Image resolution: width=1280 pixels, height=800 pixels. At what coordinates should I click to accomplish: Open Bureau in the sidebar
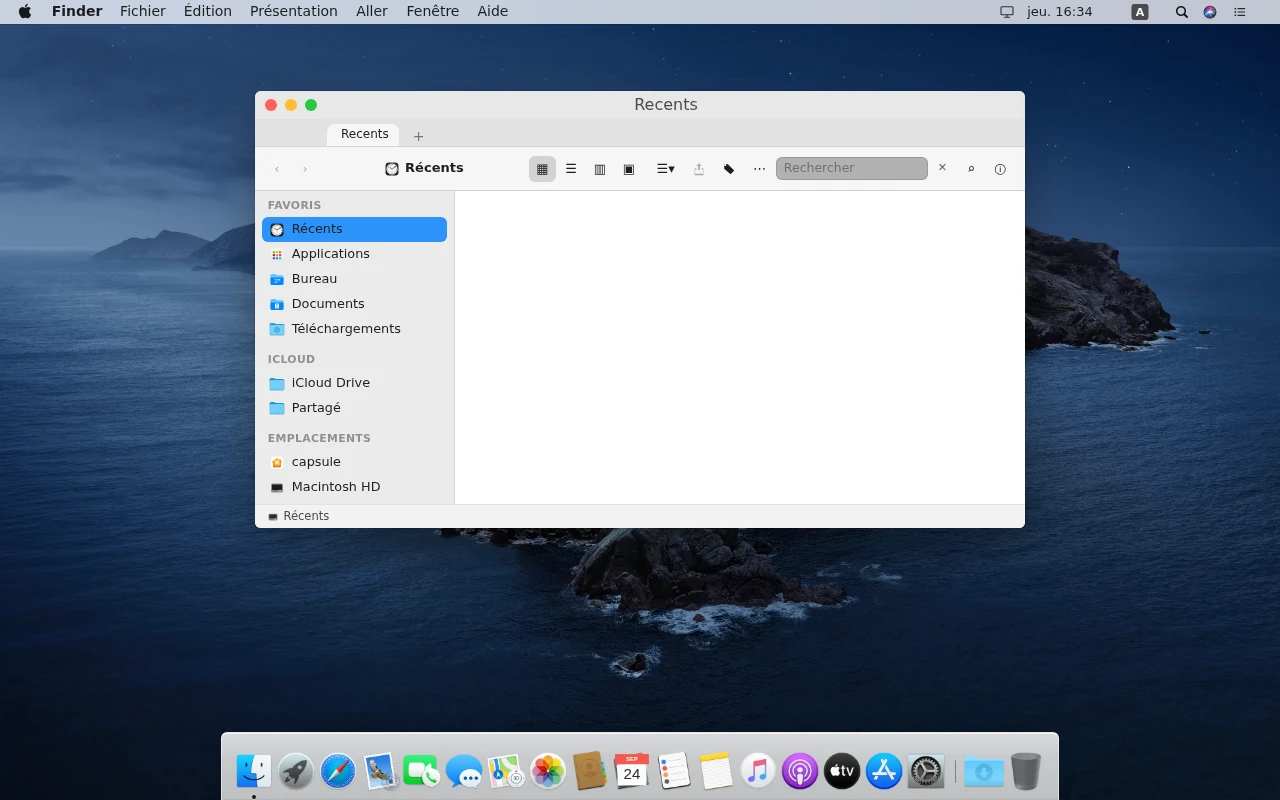pos(354,279)
